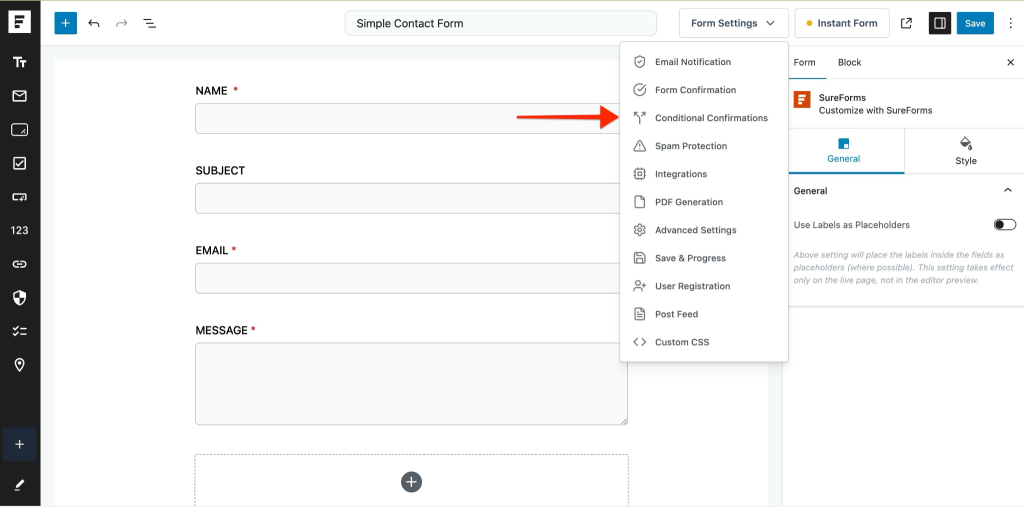The height and width of the screenshot is (512, 1024).
Task: Click the Save button
Action: [x=975, y=23]
